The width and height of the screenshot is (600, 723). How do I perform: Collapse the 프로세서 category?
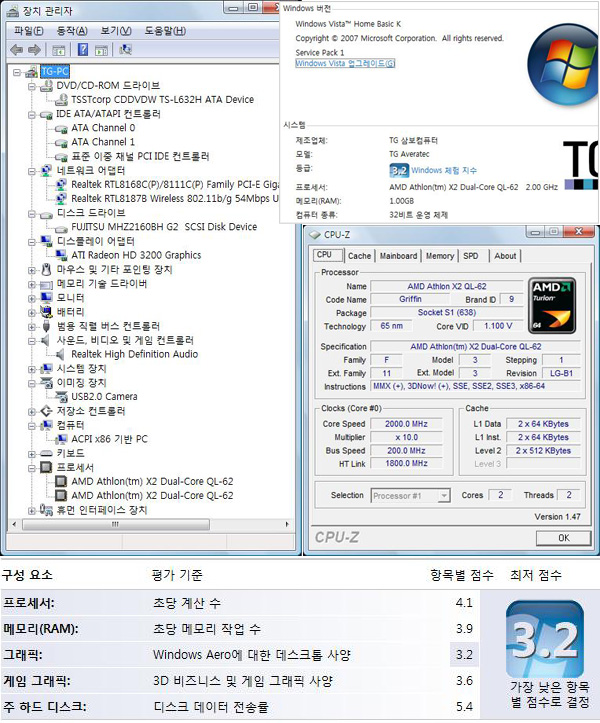click(x=31, y=468)
